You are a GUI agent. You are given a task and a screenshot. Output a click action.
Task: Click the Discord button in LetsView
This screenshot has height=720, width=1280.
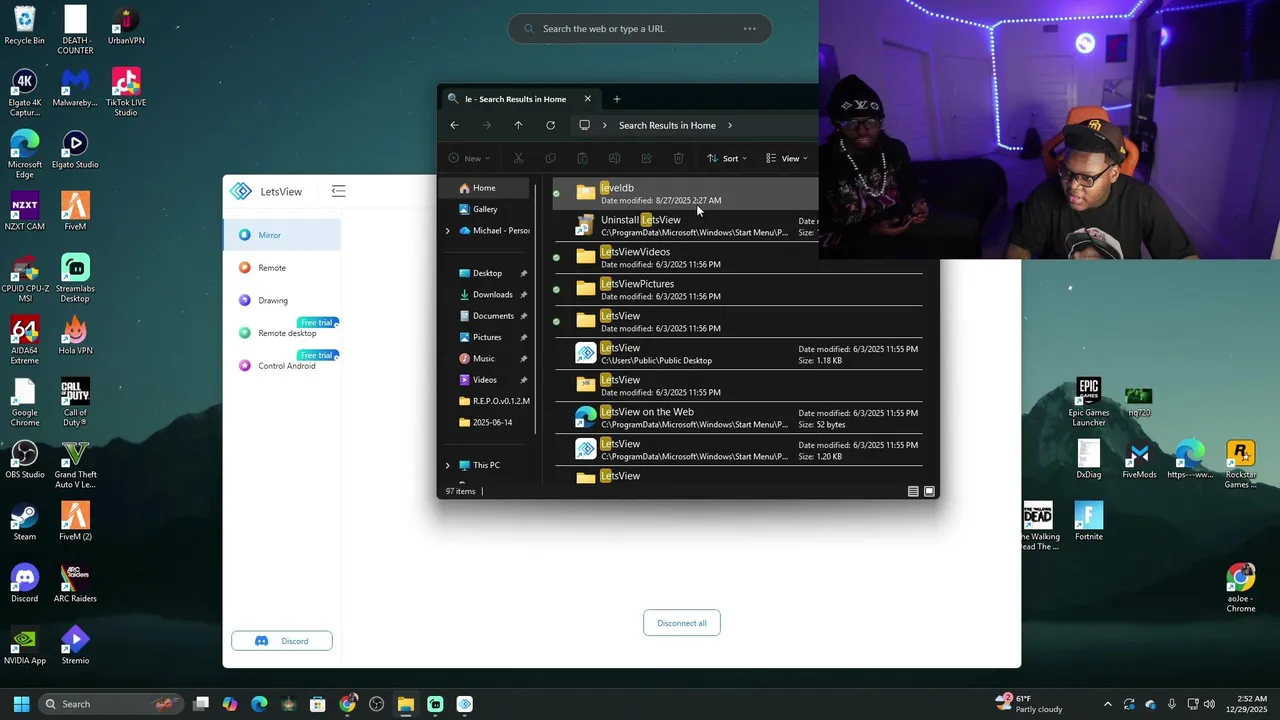pos(282,641)
